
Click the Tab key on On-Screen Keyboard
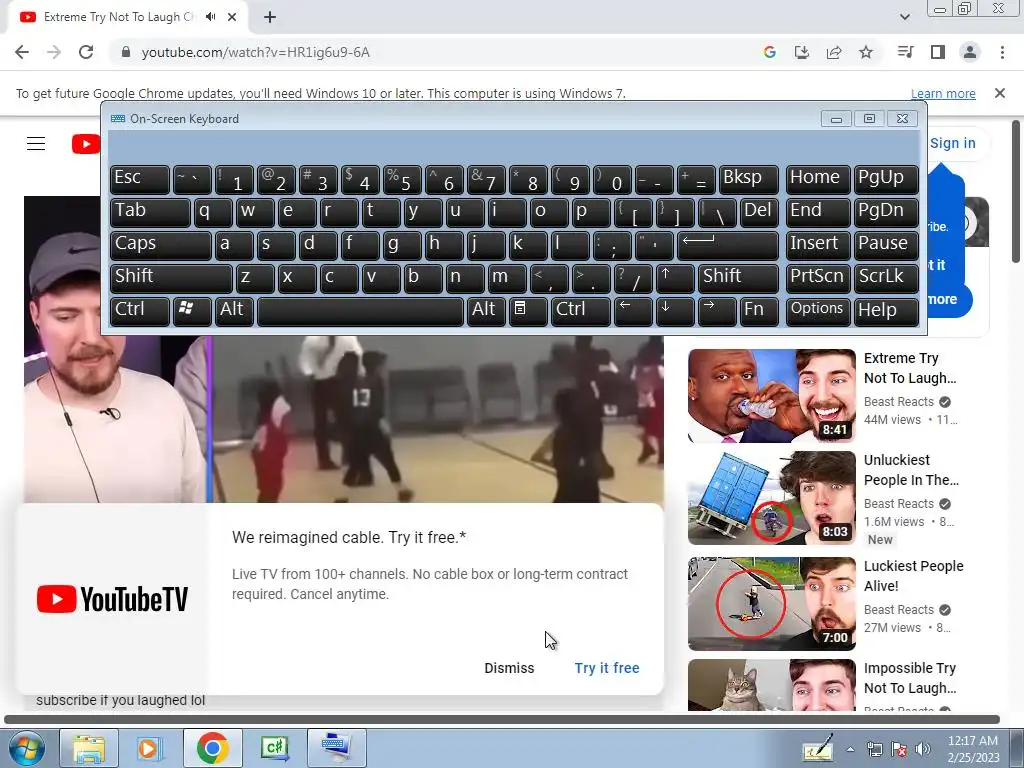tap(150, 212)
